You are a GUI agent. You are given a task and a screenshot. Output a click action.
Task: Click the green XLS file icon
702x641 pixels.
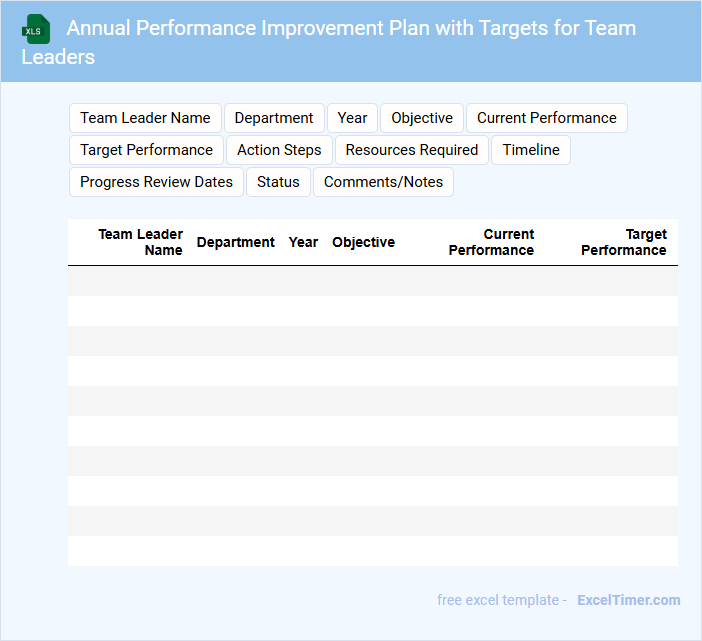[35, 29]
